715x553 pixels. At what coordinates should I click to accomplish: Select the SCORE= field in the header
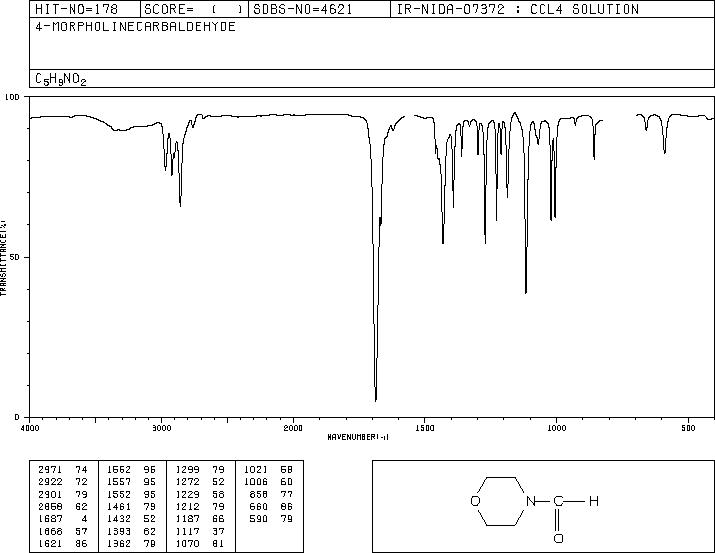194,9
